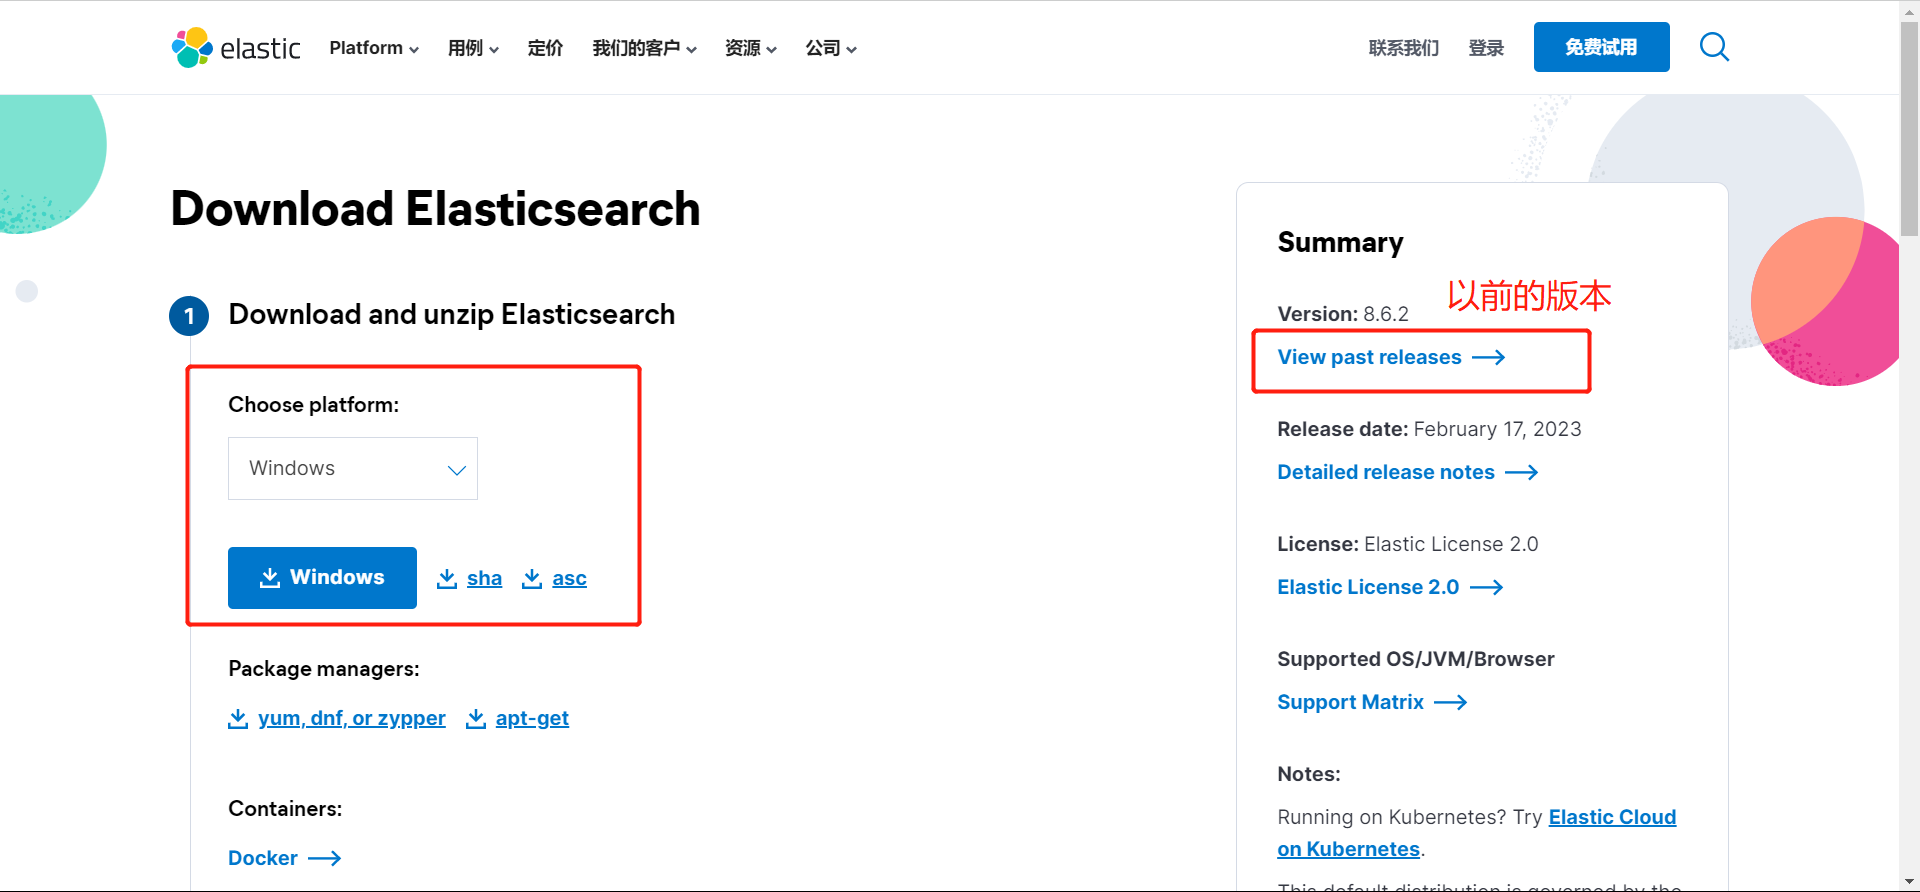Click the Choose platform: label
The image size is (1920, 892).
[313, 404]
